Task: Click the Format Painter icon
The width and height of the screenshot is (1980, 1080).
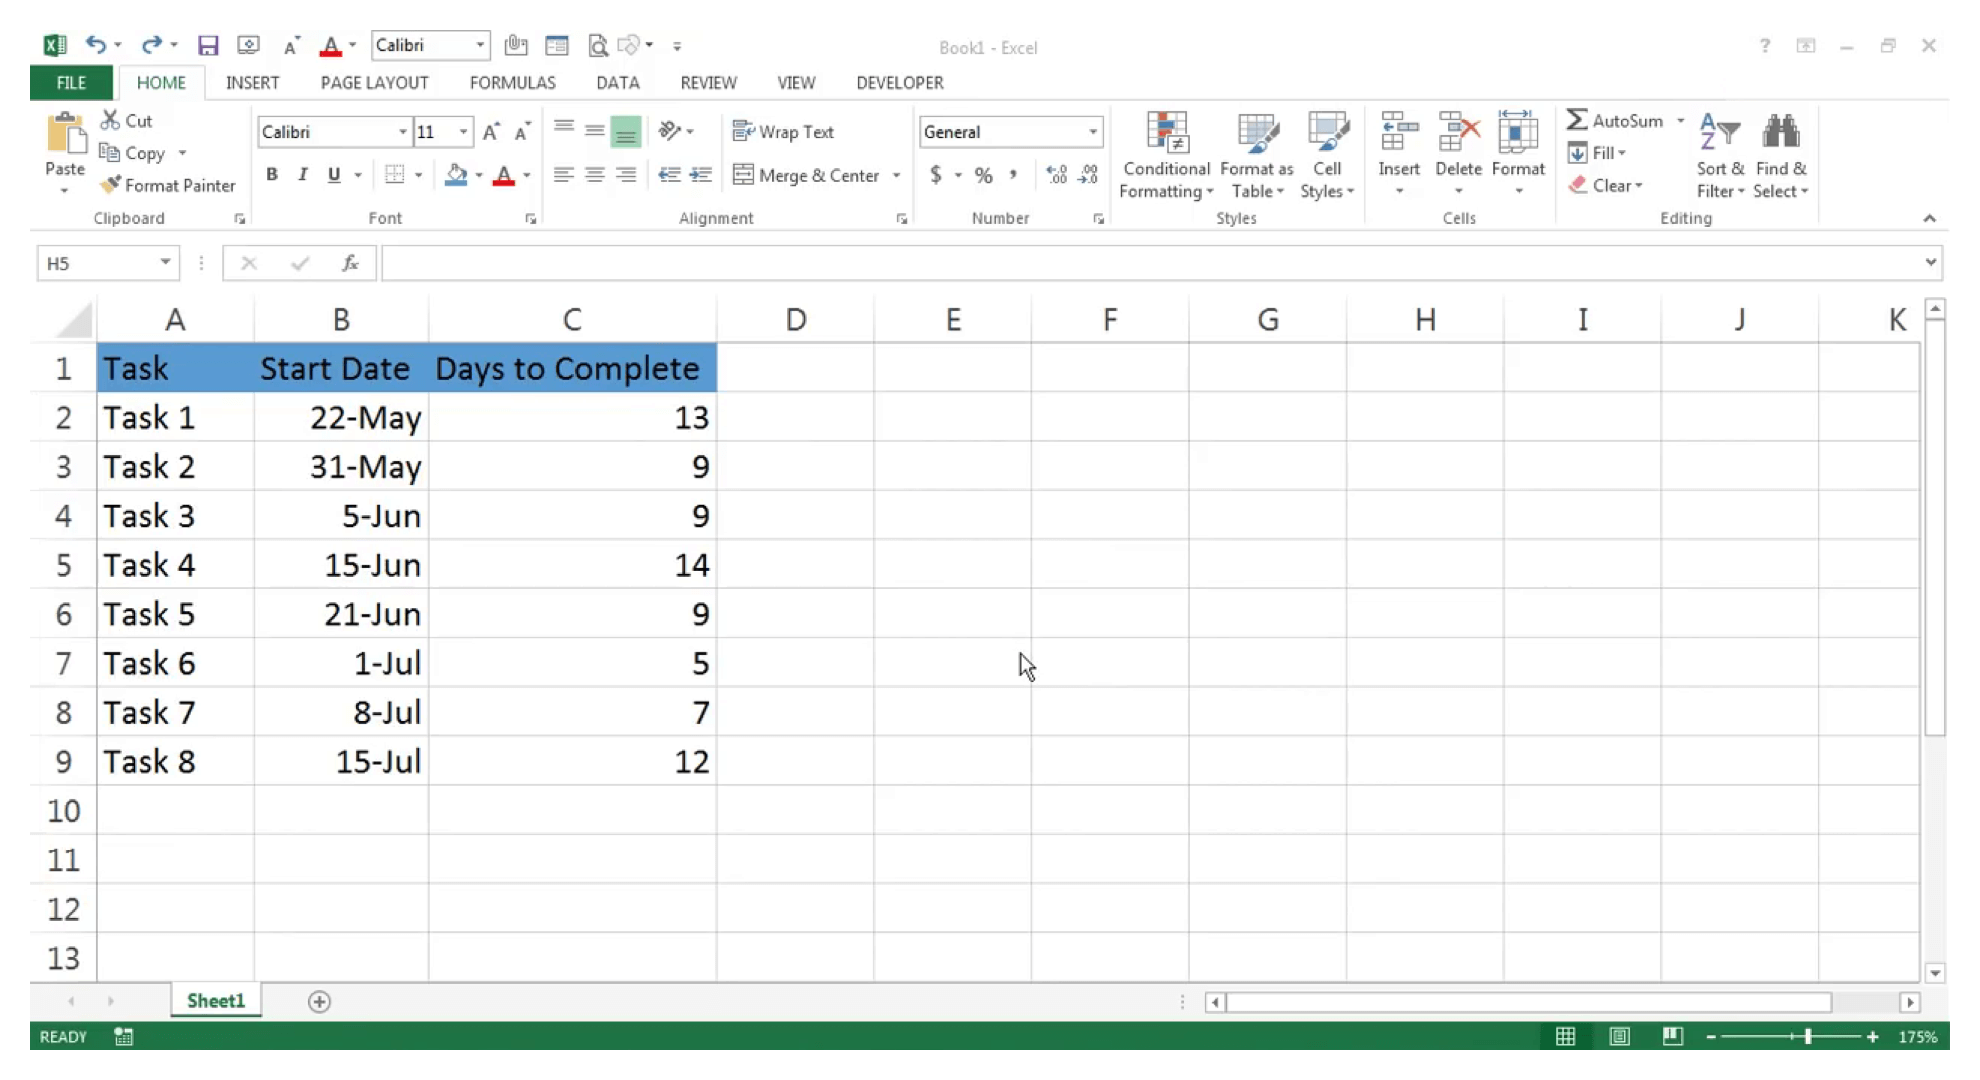Action: pyautogui.click(x=109, y=185)
